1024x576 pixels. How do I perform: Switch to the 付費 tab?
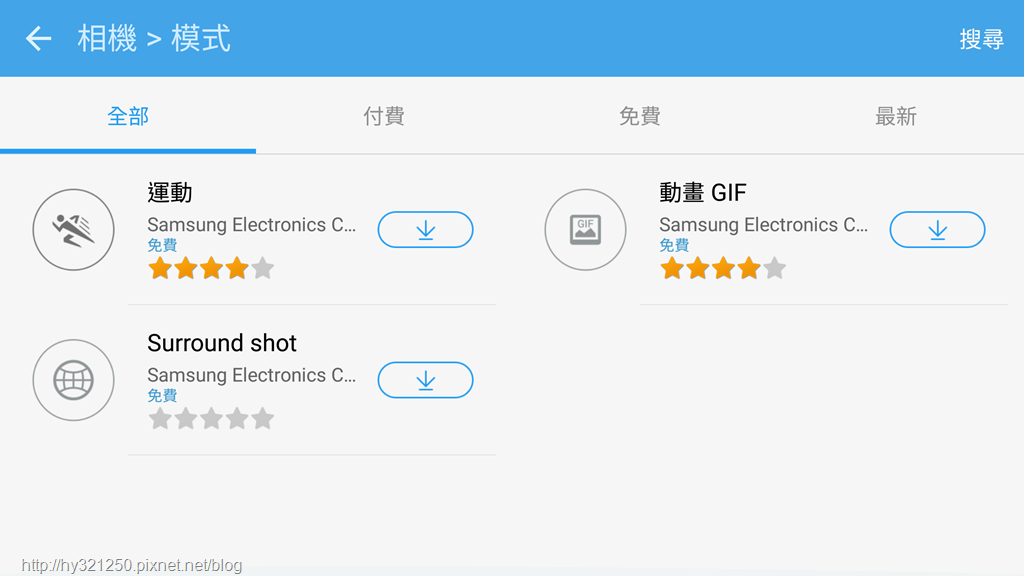[x=384, y=116]
